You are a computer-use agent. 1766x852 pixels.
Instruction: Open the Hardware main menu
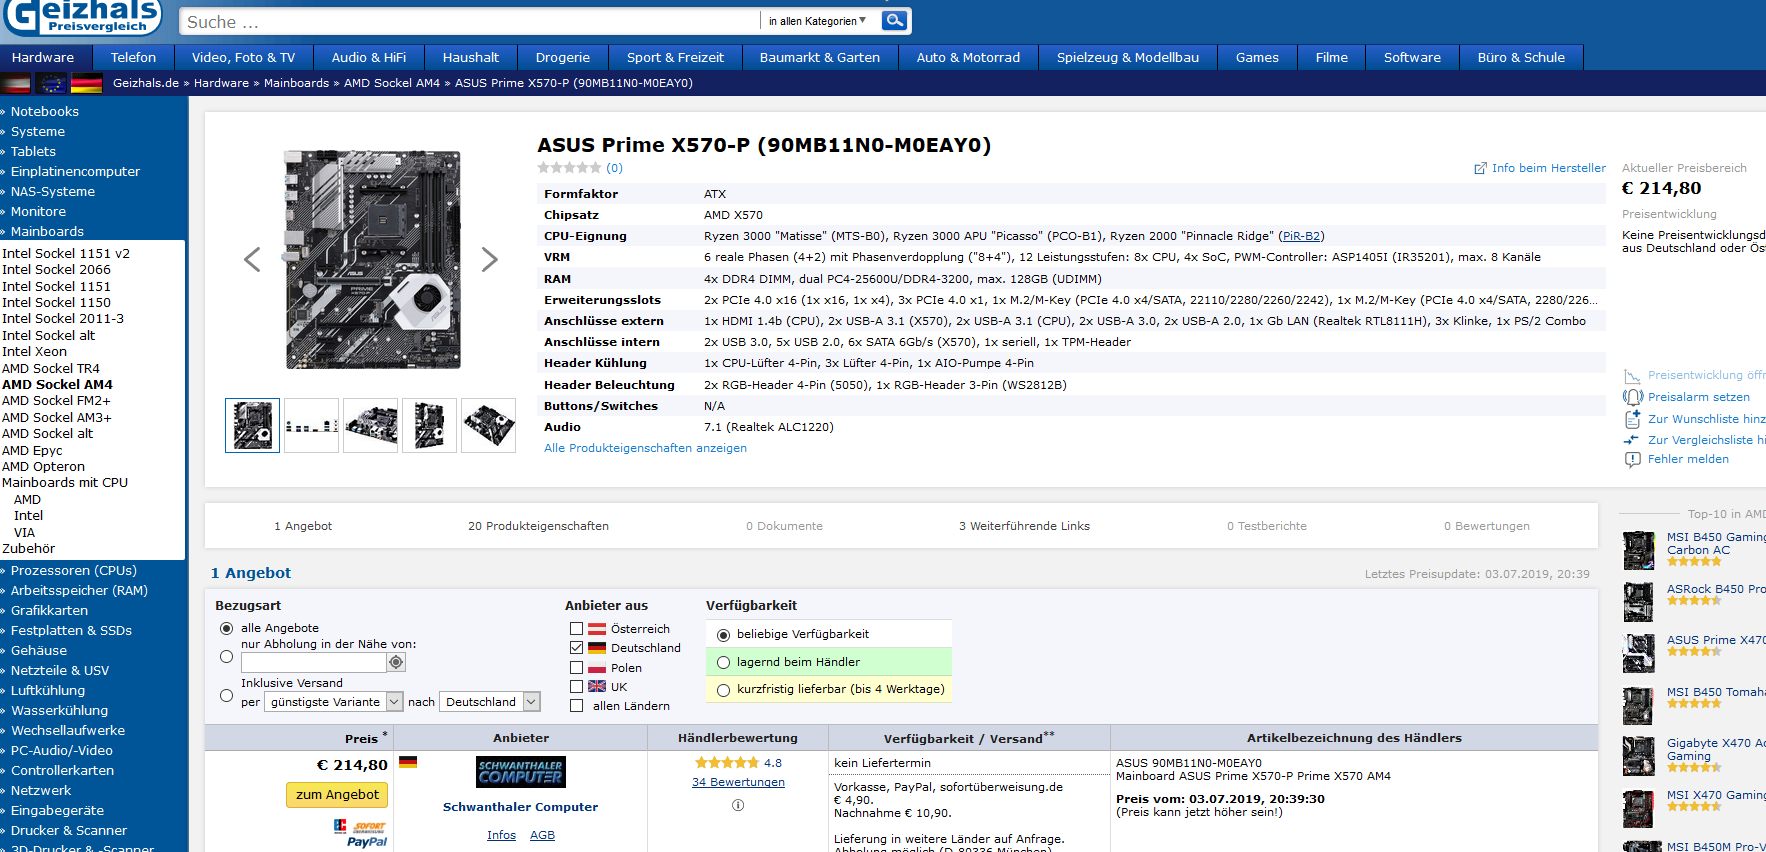43,57
